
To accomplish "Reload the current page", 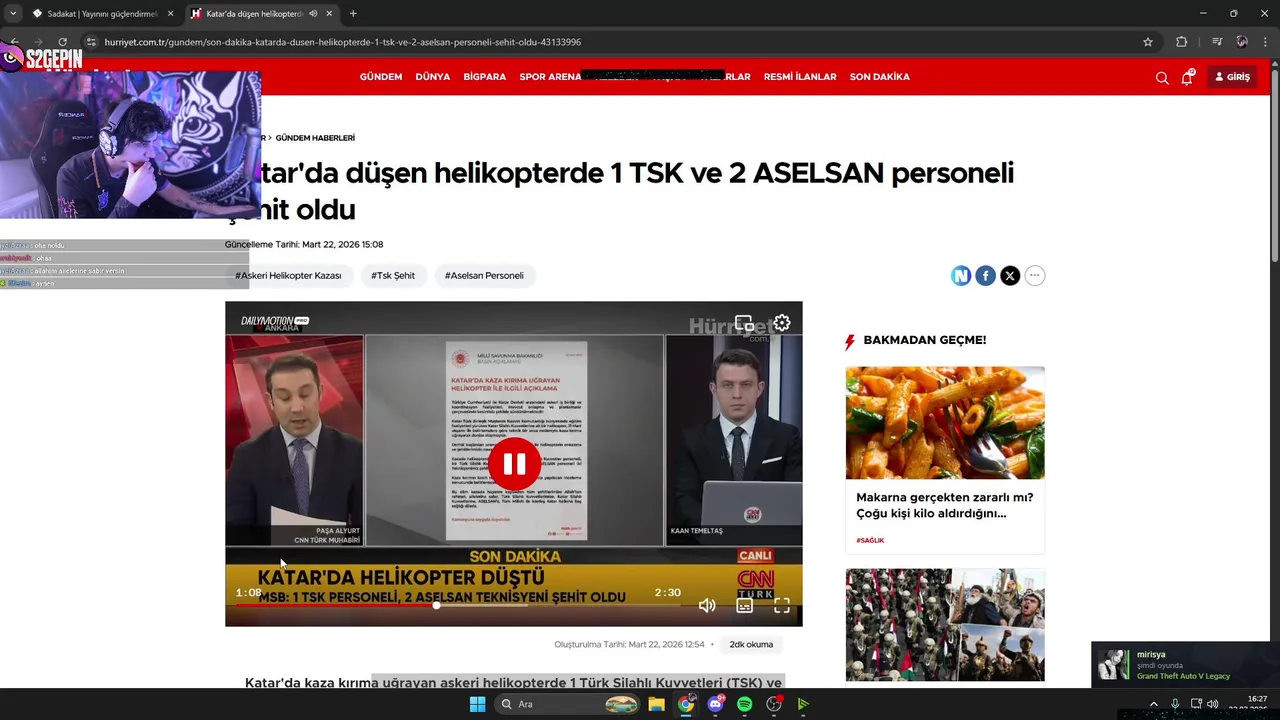I will (62, 42).
